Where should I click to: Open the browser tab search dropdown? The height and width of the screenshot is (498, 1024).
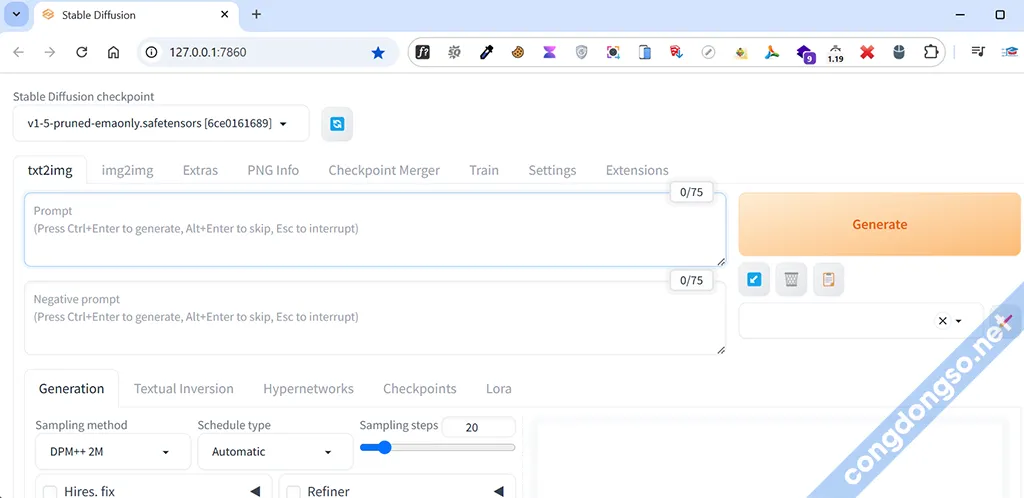point(16,14)
